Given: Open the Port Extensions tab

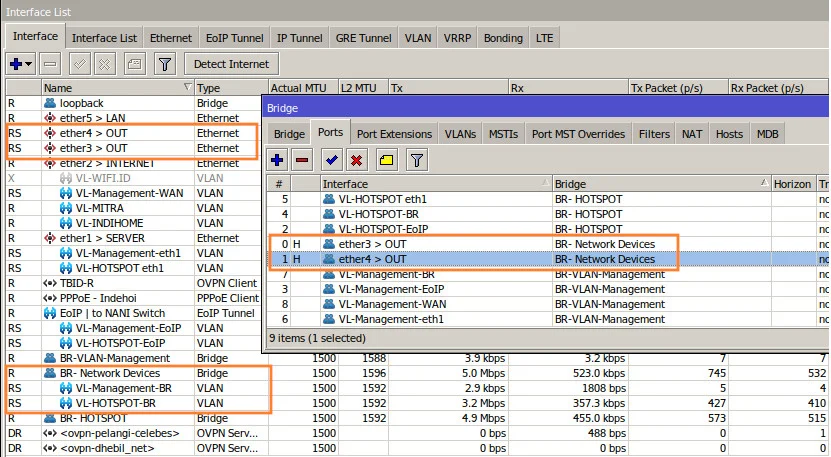Looking at the screenshot, I should 394,134.
